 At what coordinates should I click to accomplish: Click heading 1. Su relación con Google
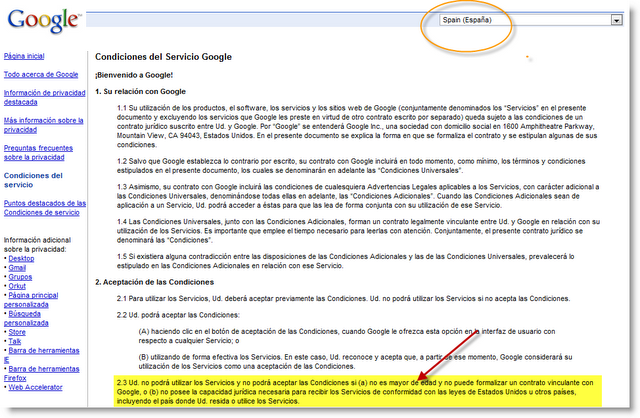tap(140, 91)
